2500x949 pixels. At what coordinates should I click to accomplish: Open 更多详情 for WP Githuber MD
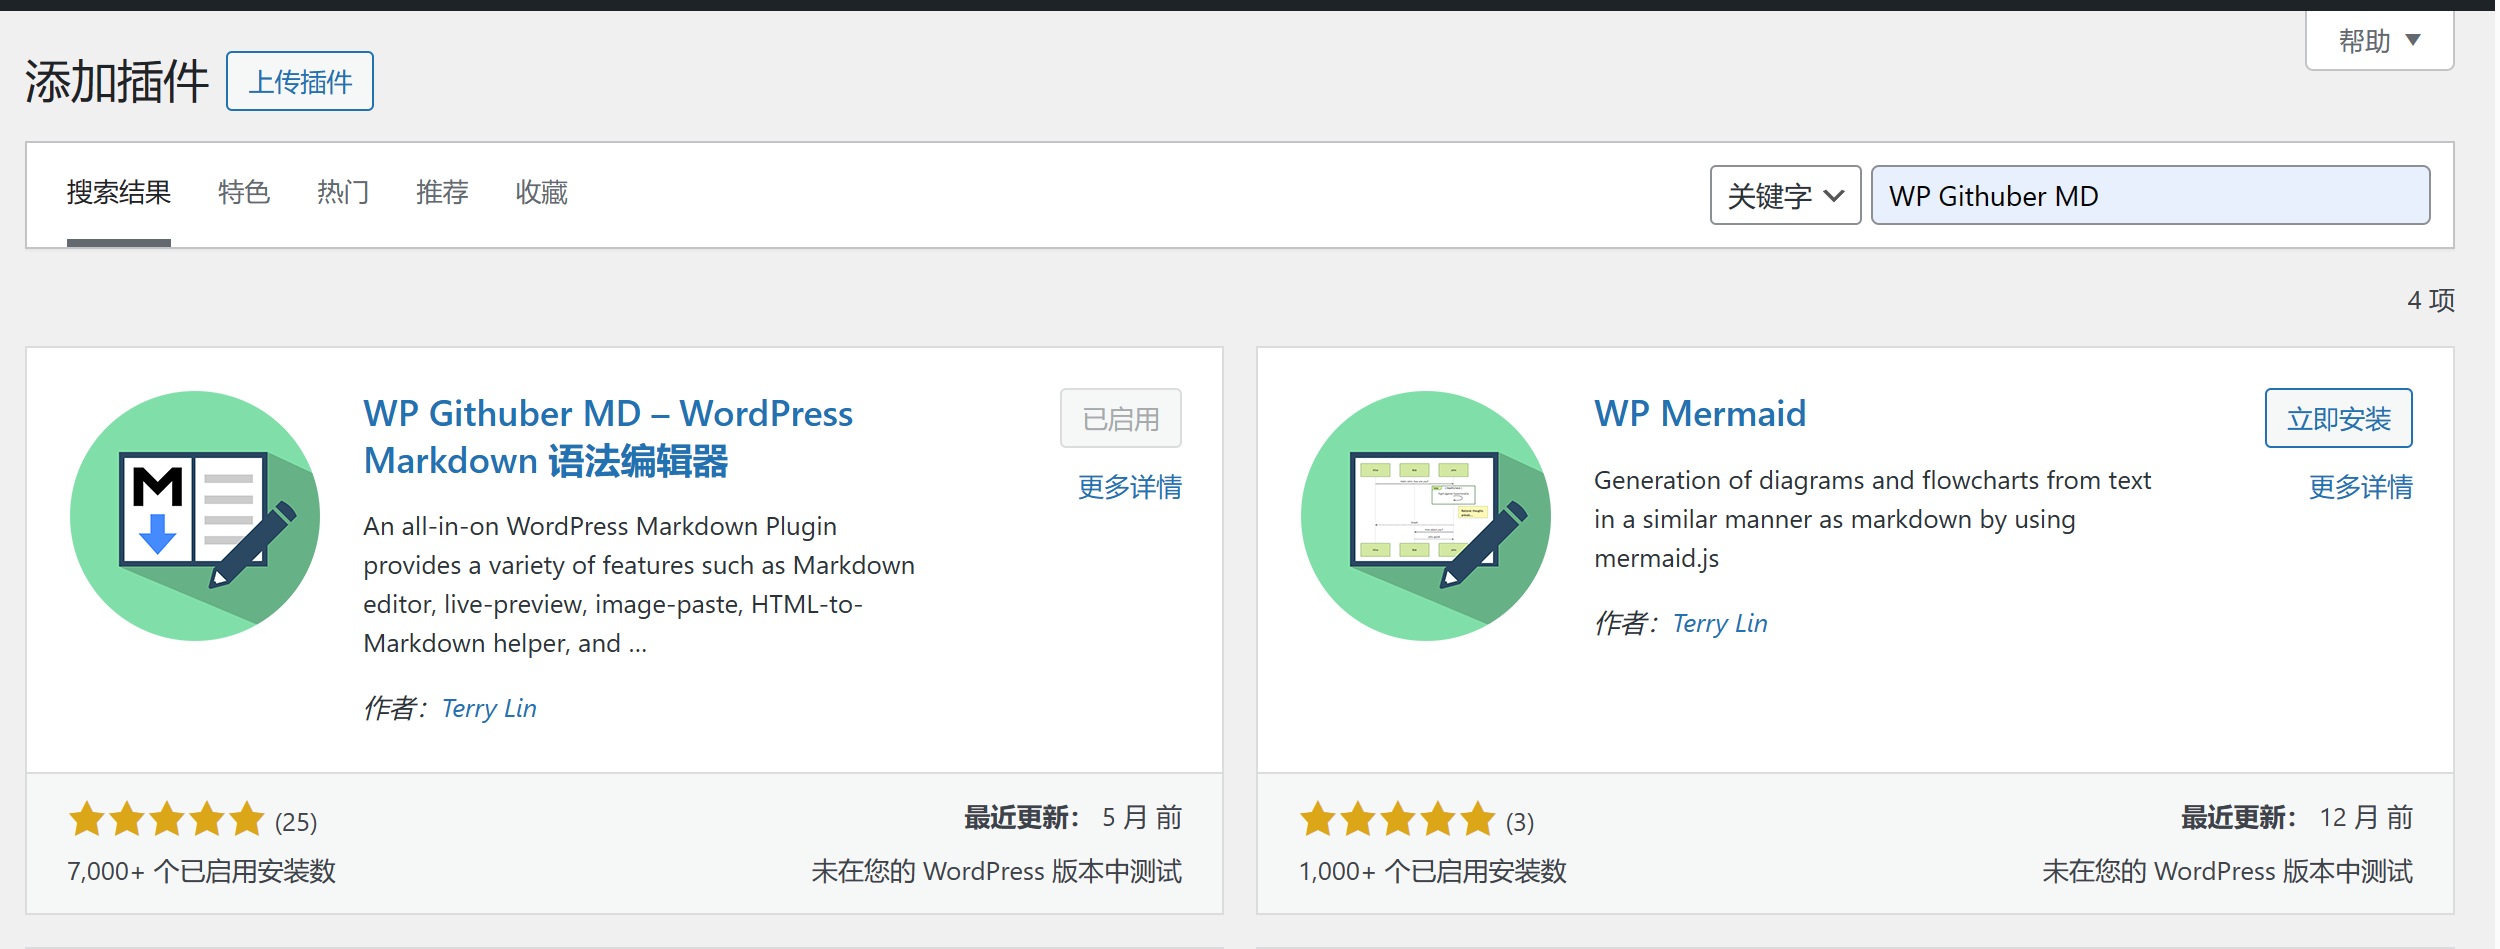(x=1130, y=487)
